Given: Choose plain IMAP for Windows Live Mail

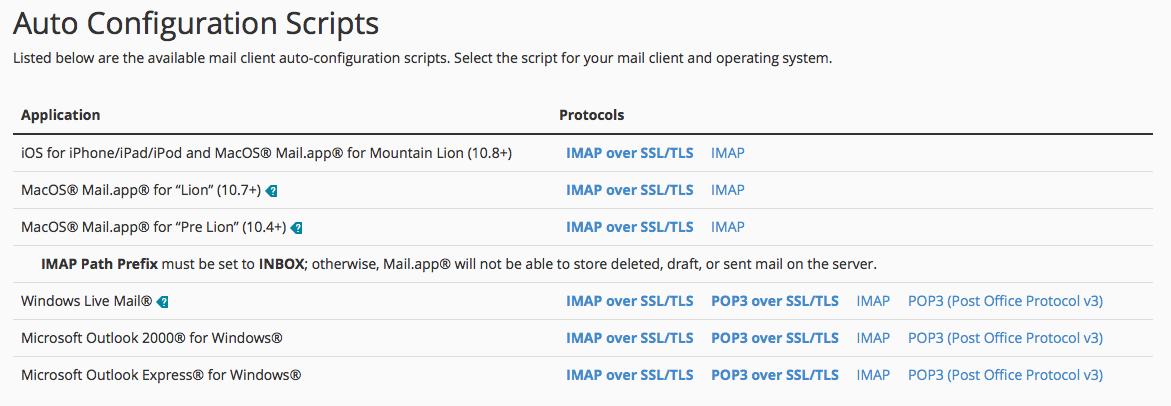Looking at the screenshot, I should (873, 301).
